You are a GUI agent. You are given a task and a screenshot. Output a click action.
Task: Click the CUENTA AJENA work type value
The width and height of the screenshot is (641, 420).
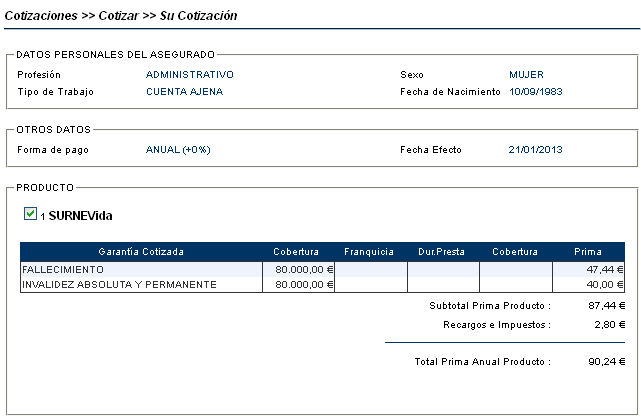tap(185, 92)
